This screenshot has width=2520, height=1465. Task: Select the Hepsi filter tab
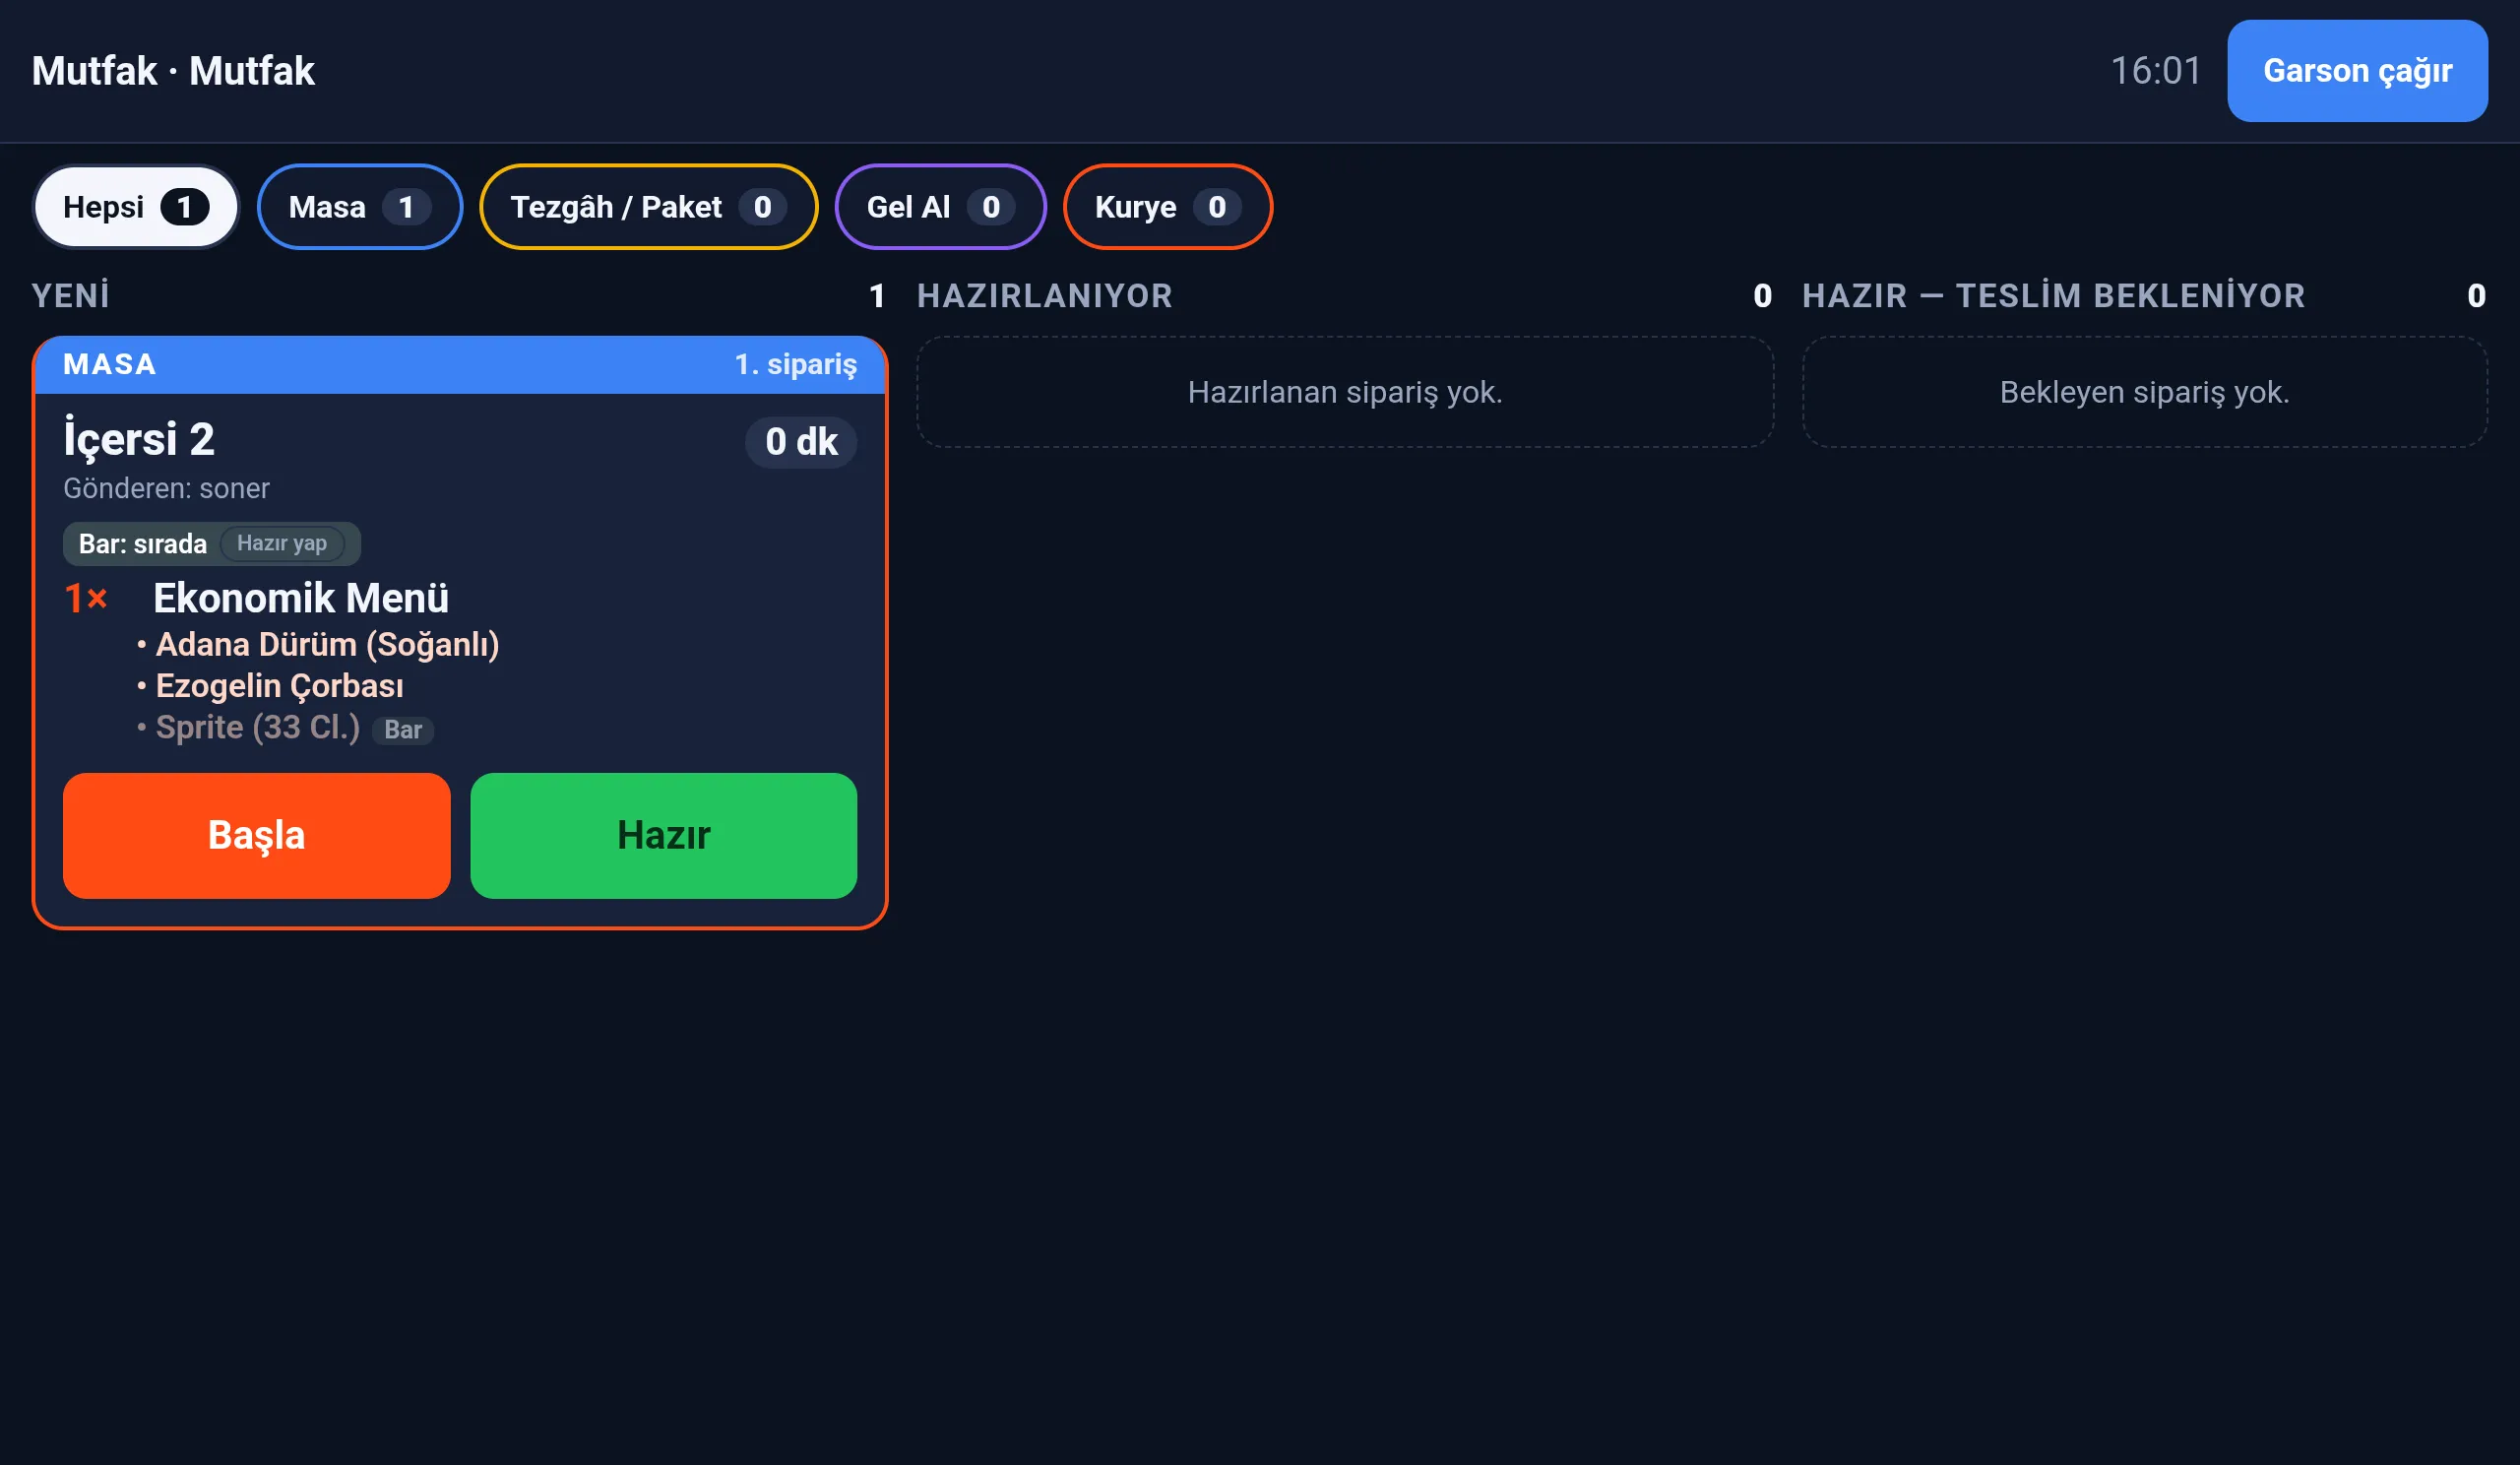click(136, 207)
